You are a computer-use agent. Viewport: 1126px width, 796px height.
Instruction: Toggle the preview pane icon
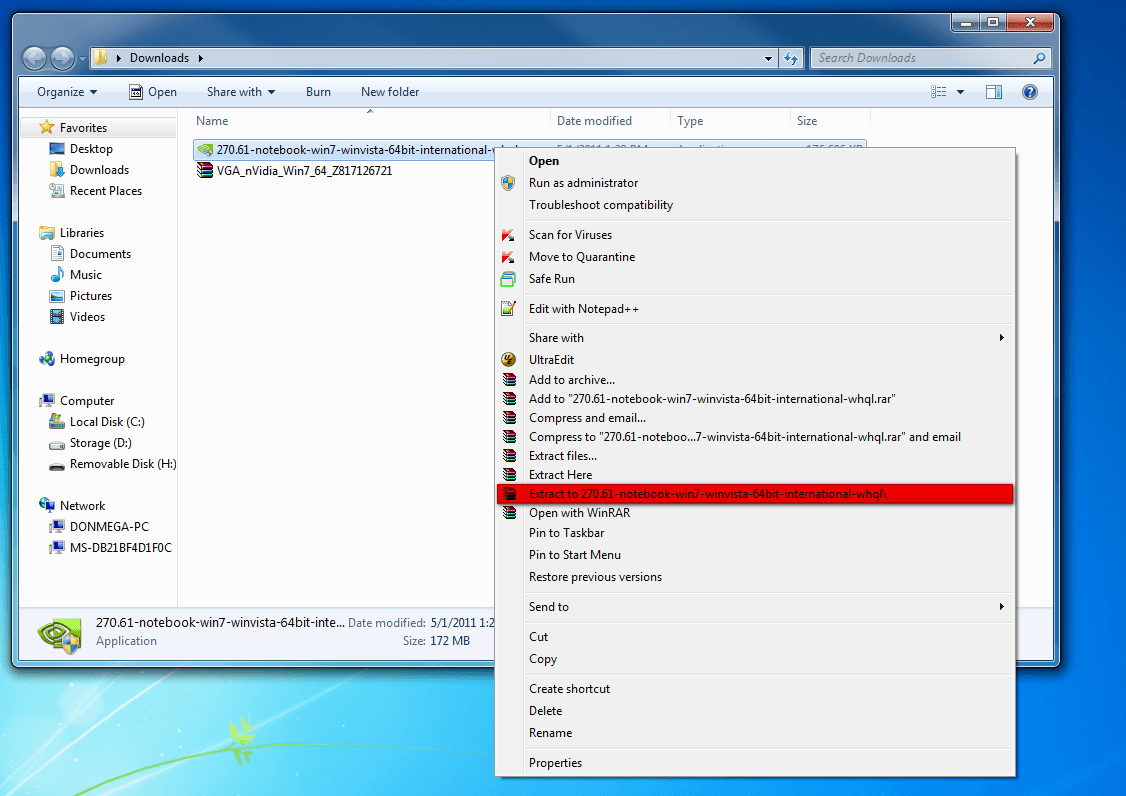pos(993,92)
